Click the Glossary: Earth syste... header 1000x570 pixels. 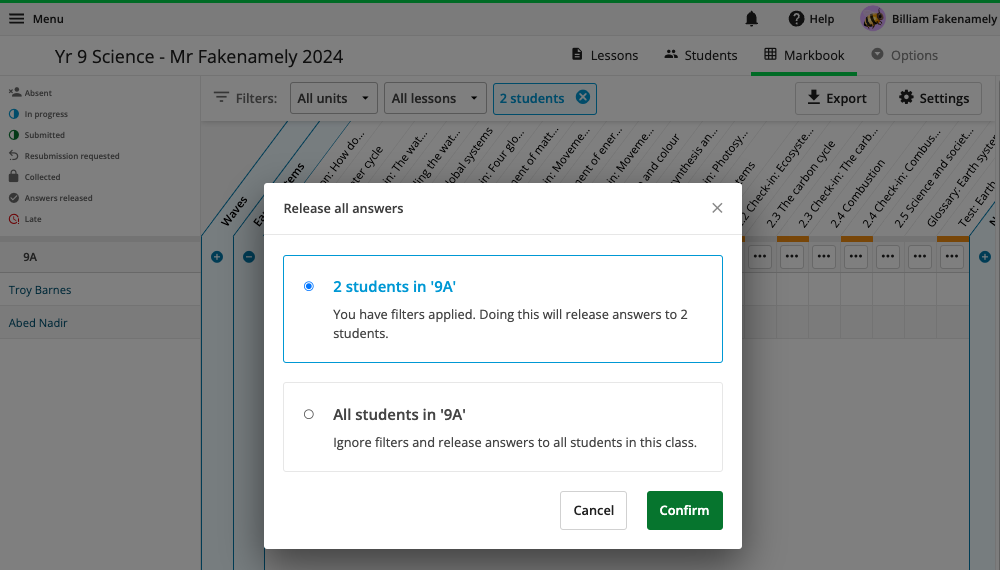point(962,181)
